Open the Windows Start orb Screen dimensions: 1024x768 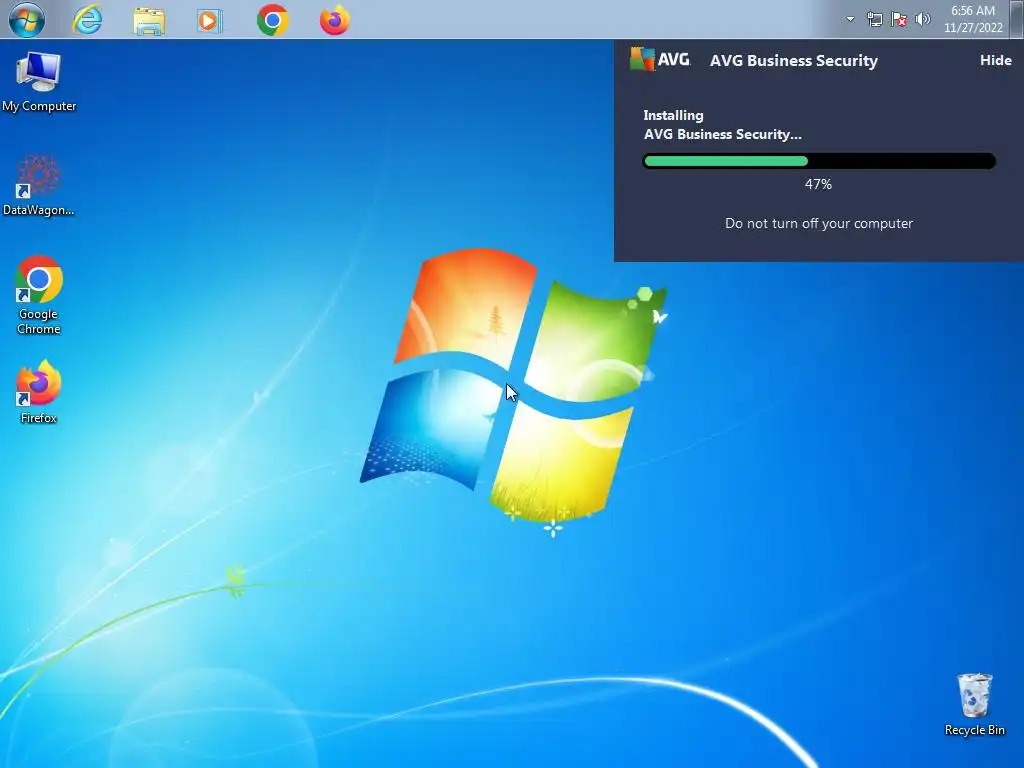[x=27, y=20]
